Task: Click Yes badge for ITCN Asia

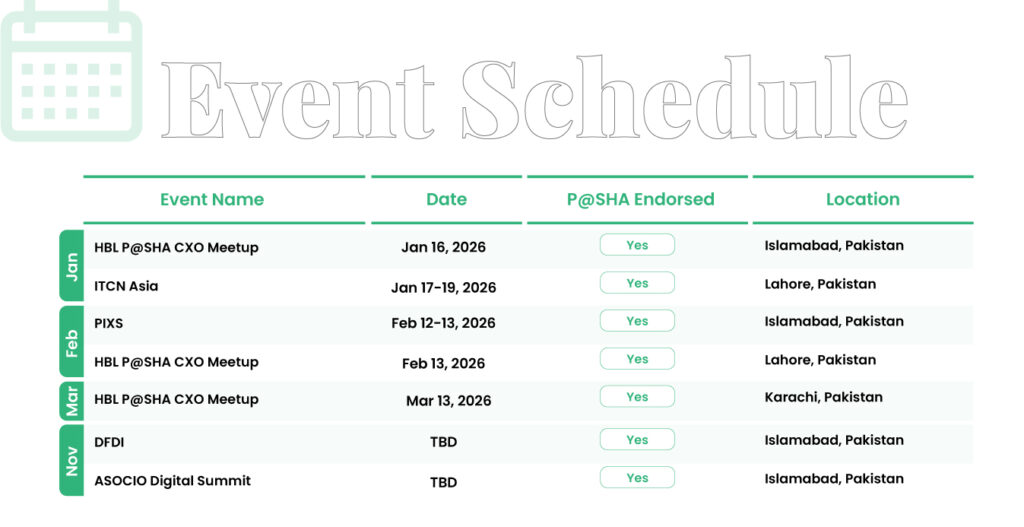Action: pyautogui.click(x=637, y=283)
